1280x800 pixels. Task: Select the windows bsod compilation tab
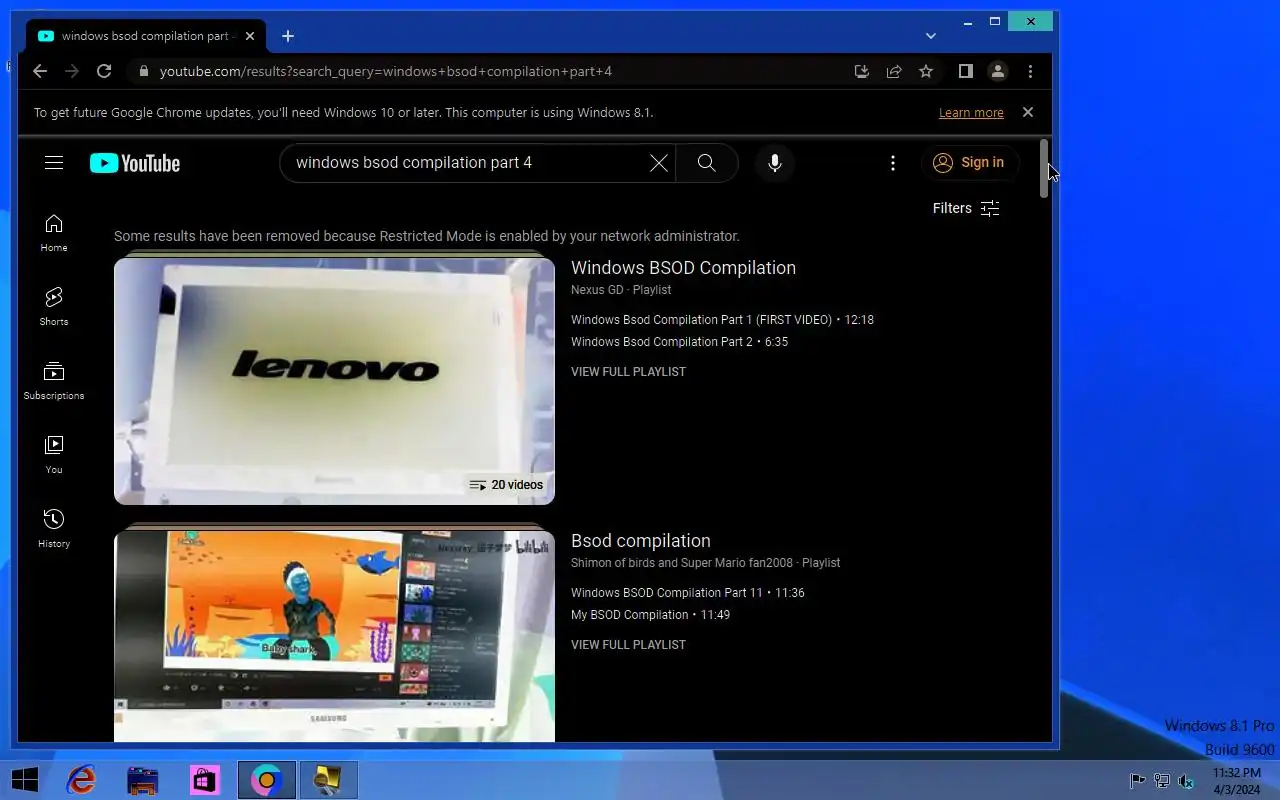click(147, 36)
